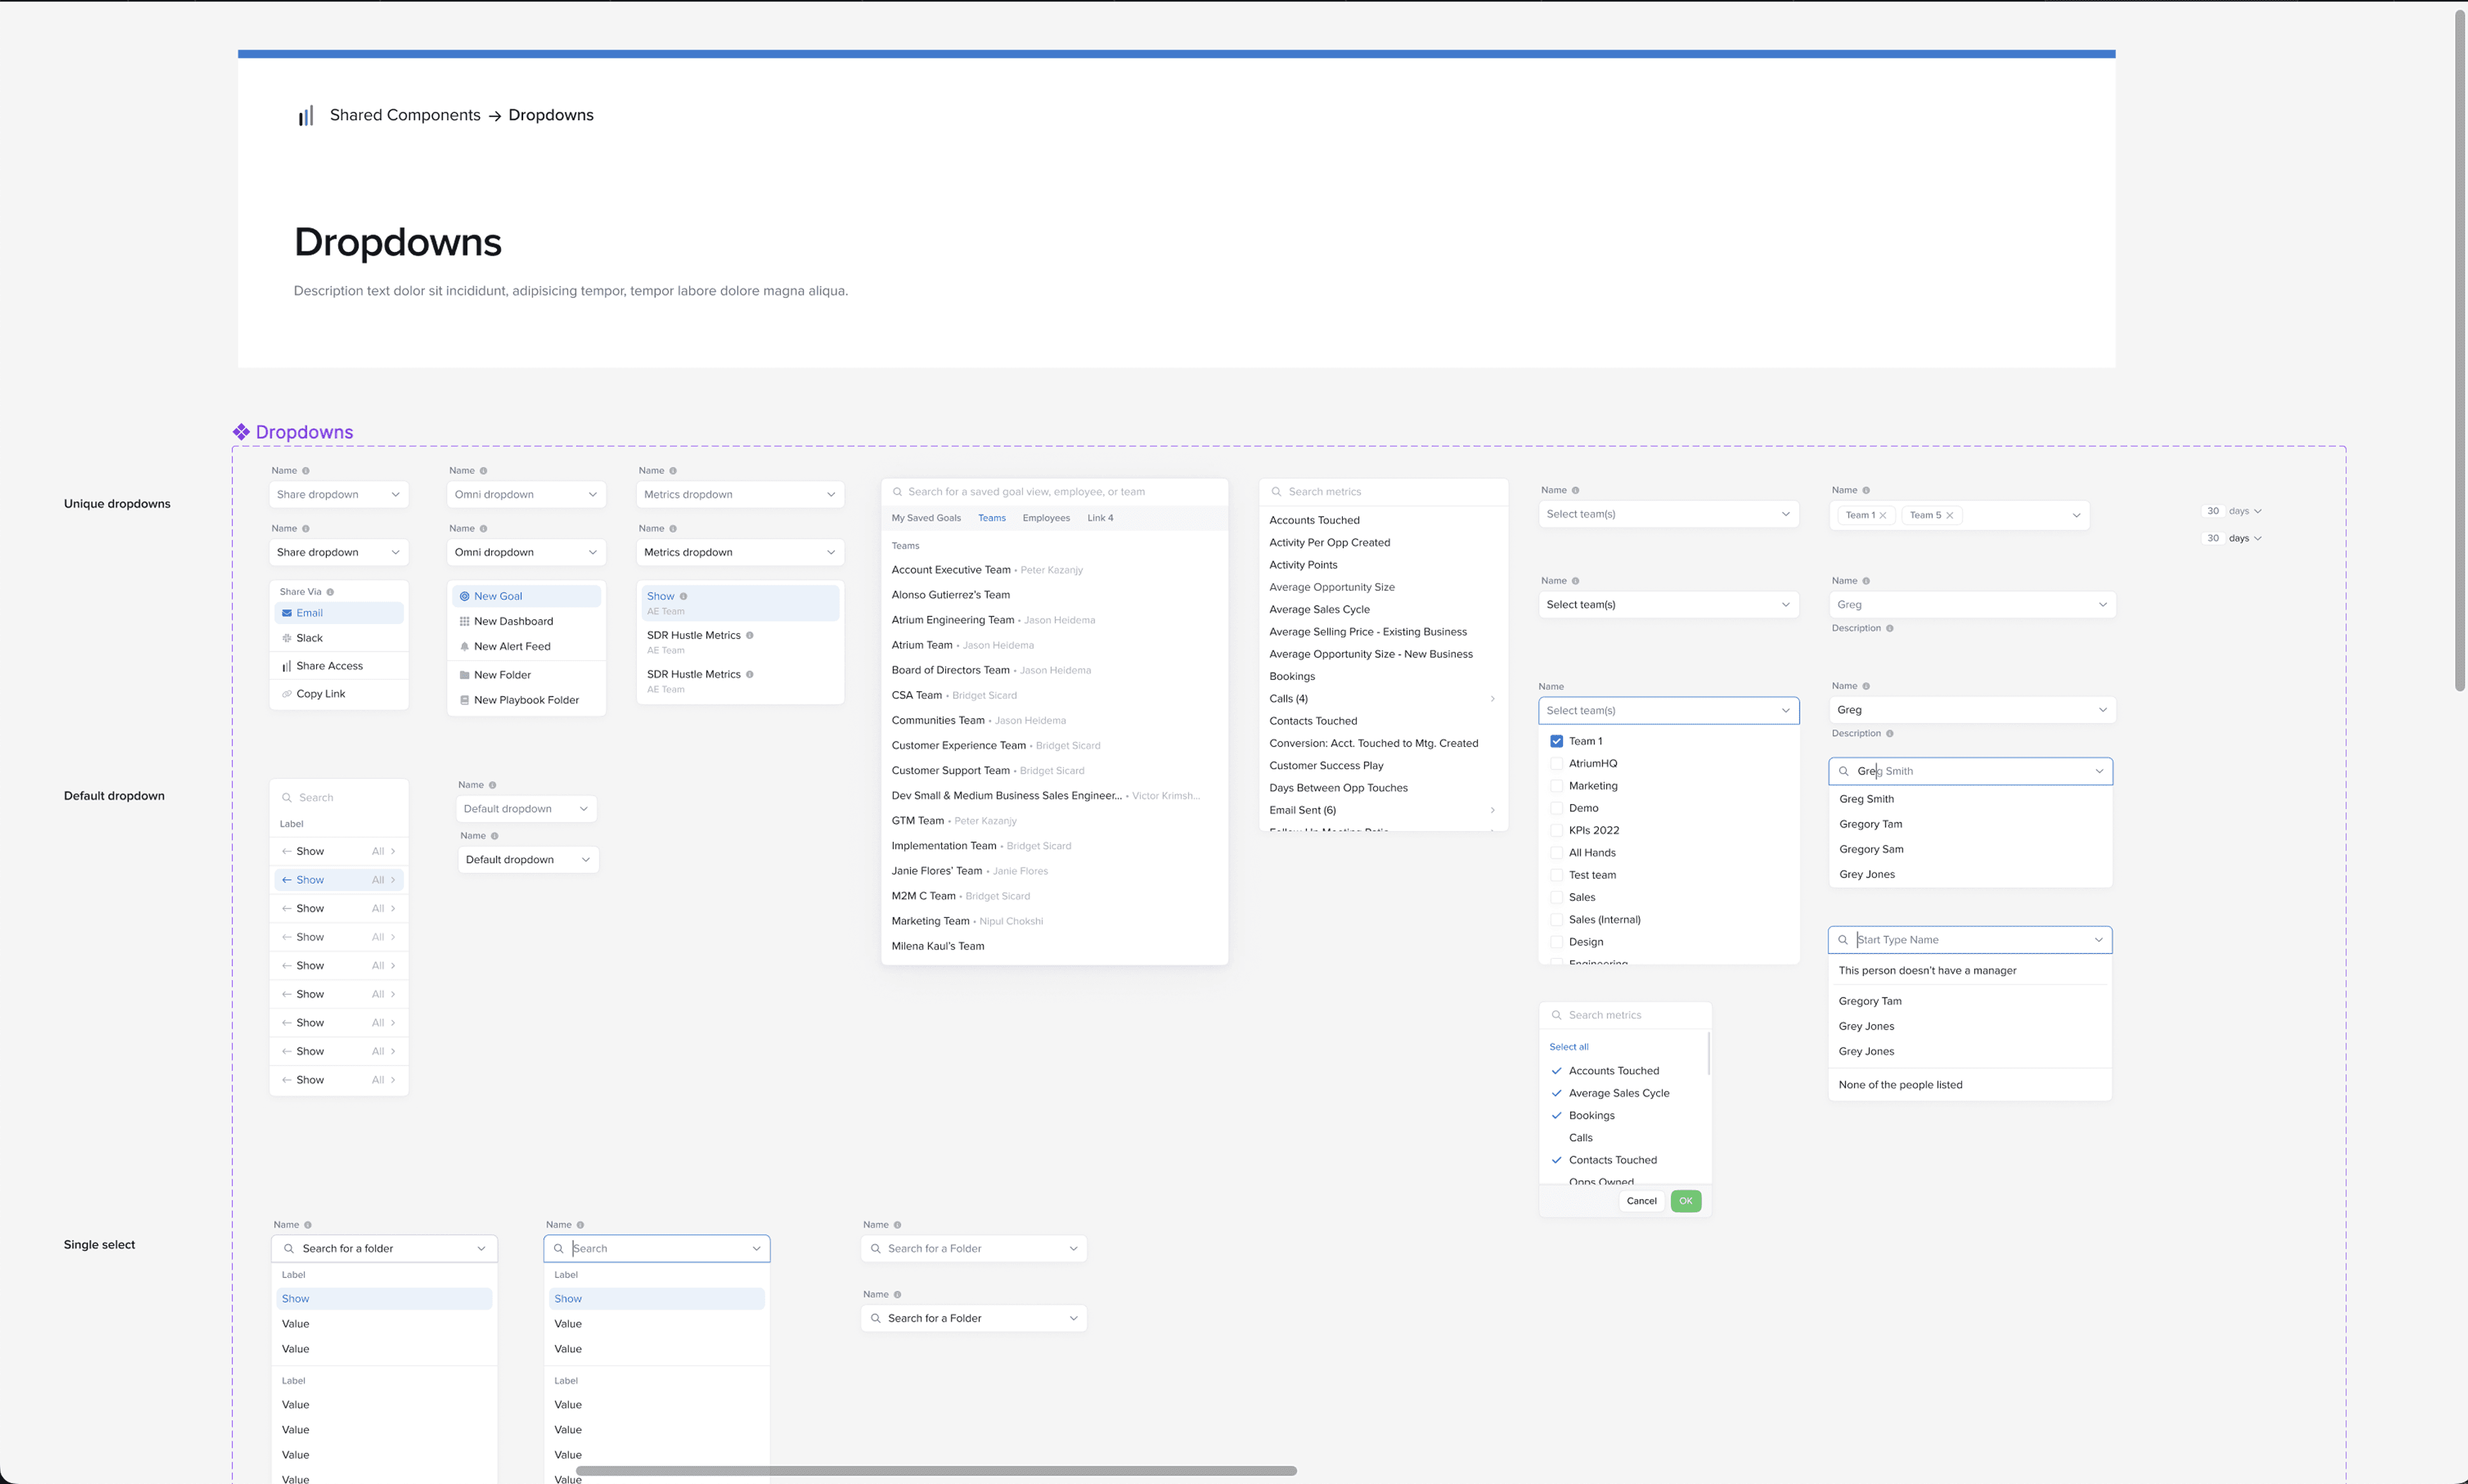Image resolution: width=2468 pixels, height=1484 pixels.
Task: Click the magnifier icon in saved goal search
Action: click(x=897, y=492)
